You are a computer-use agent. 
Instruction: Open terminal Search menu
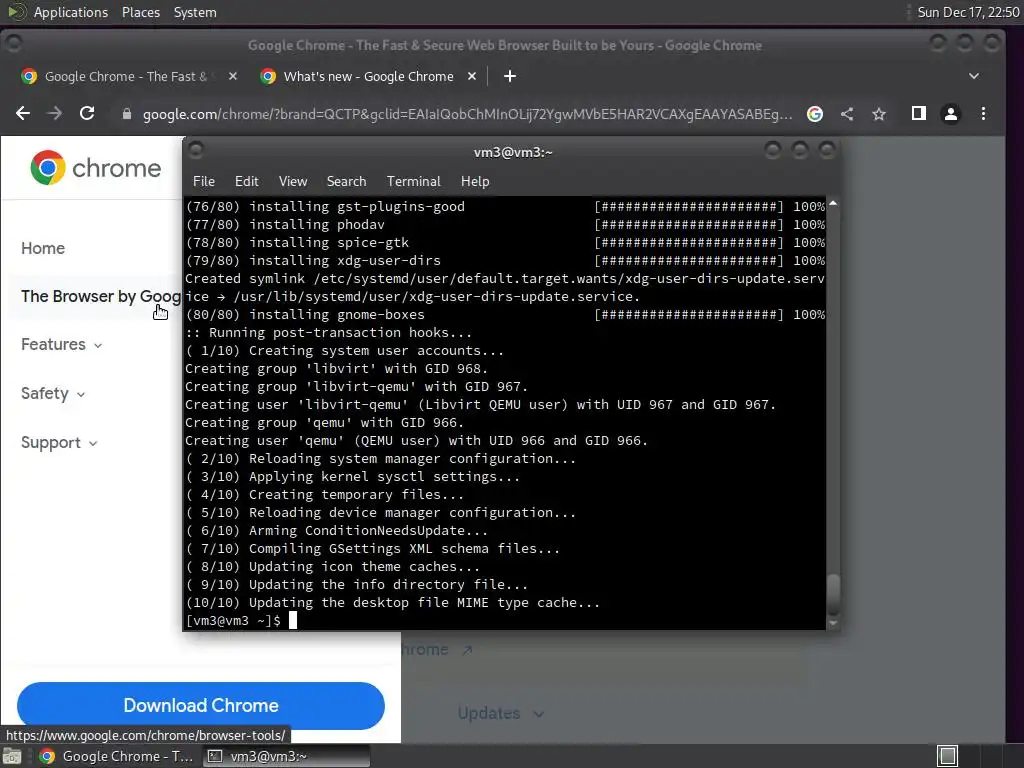tap(347, 182)
